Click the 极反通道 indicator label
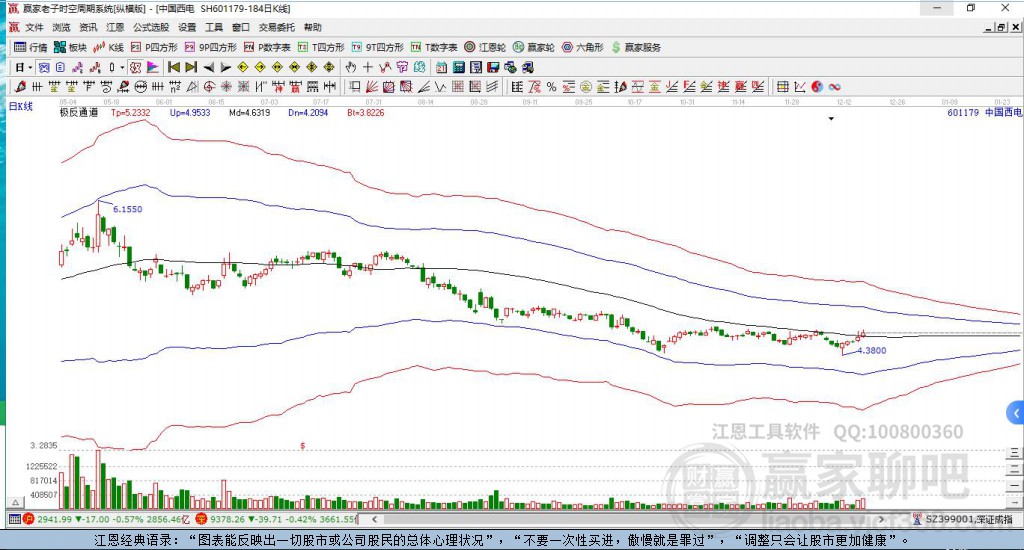This screenshot has width=1024, height=550. (79, 112)
